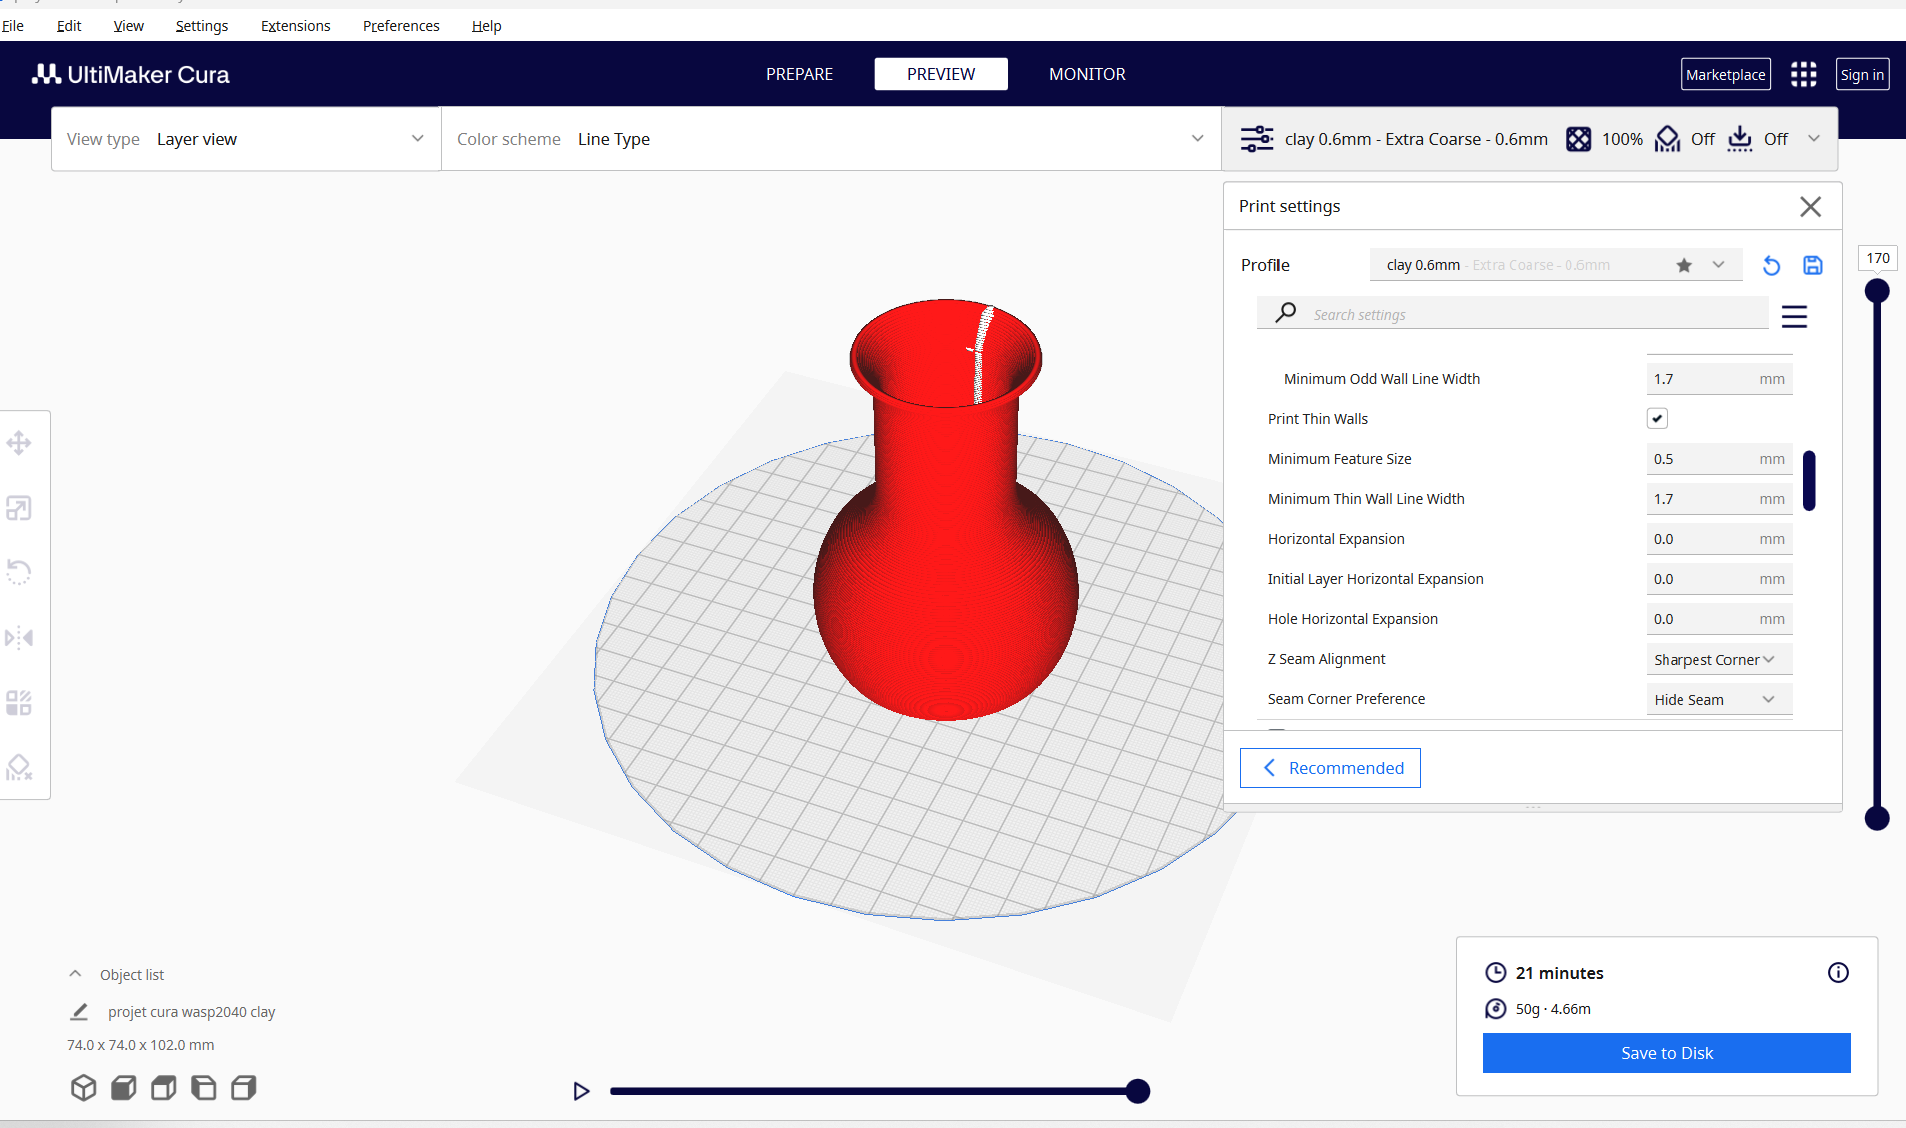Viewport: 1906px width, 1128px height.
Task: Open the Extensions menu
Action: pyautogui.click(x=295, y=26)
